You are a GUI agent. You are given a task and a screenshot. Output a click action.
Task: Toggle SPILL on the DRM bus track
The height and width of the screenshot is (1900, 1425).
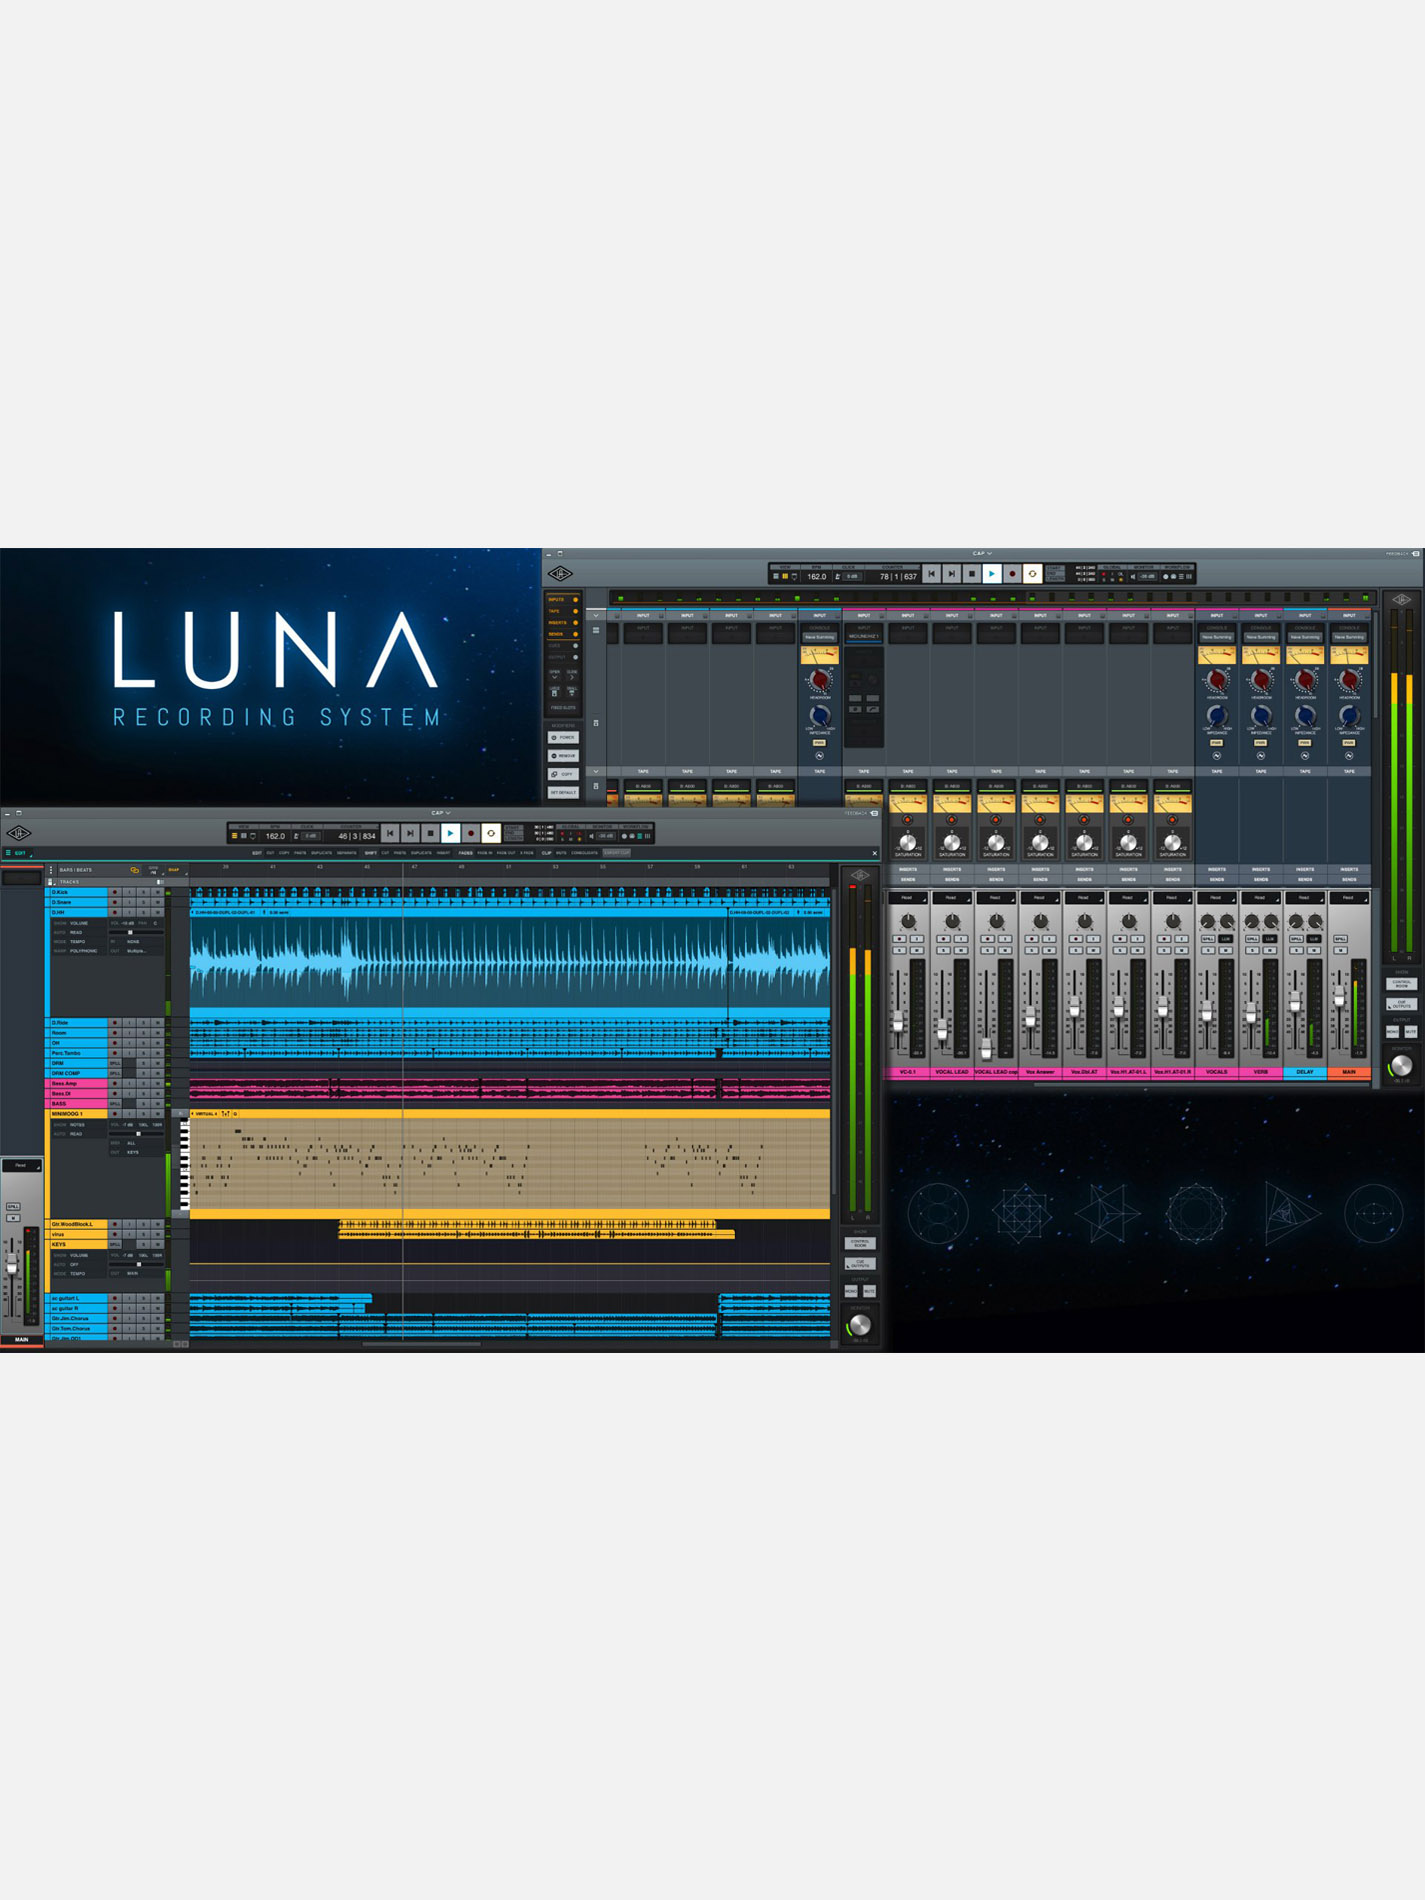(x=115, y=1063)
